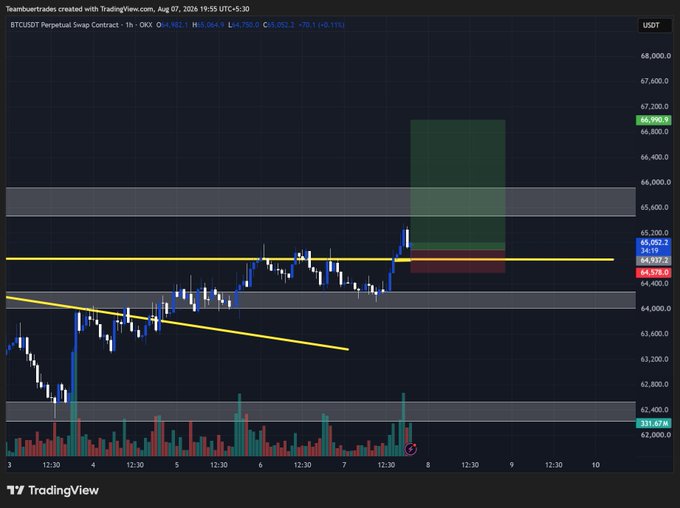Screen dimensions: 680x508
Task: Select the red stop-loss zone of the long position
Action: click(x=458, y=262)
